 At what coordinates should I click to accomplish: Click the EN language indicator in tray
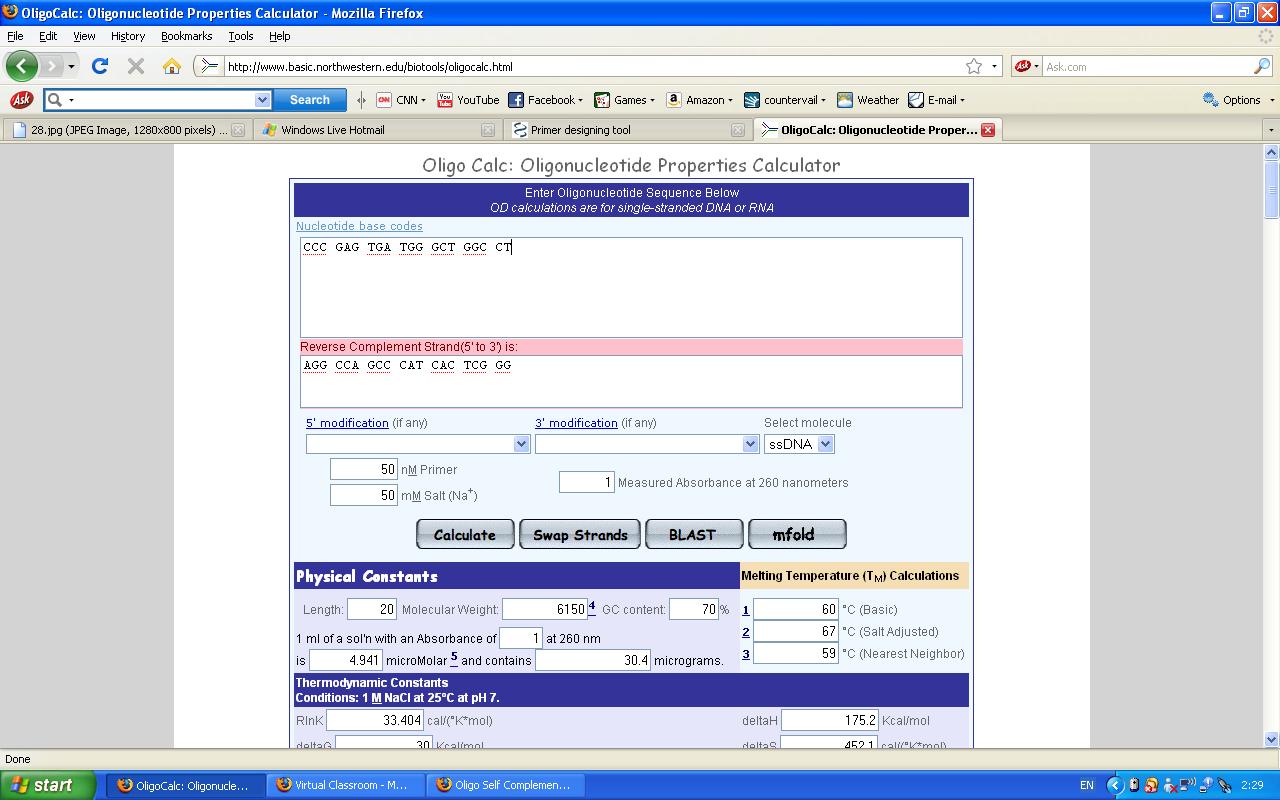[x=1086, y=785]
